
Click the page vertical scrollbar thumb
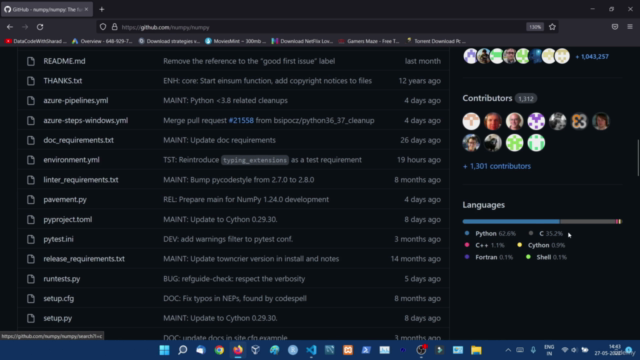(638, 158)
